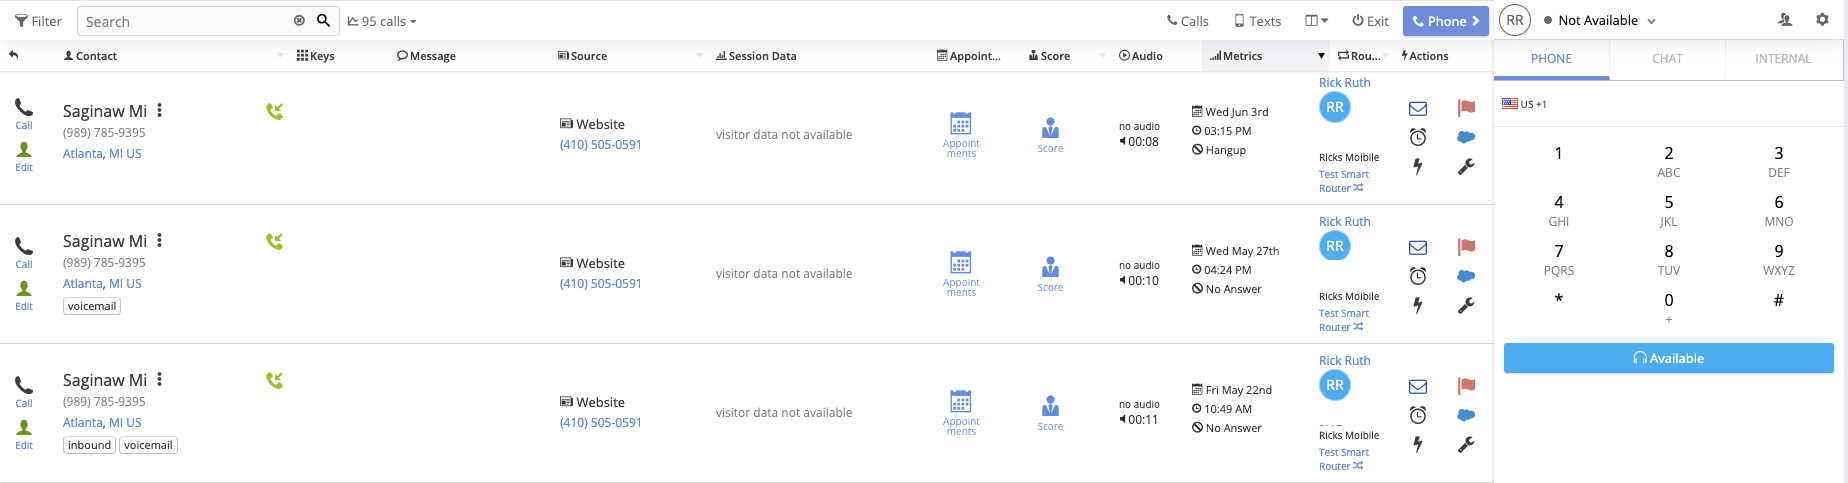1848x483 pixels.
Task: Click the Search input field
Action: click(x=185, y=21)
